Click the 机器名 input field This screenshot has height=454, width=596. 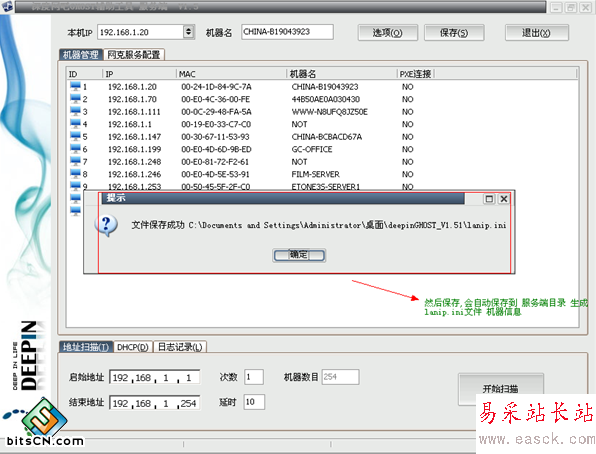[x=287, y=32]
